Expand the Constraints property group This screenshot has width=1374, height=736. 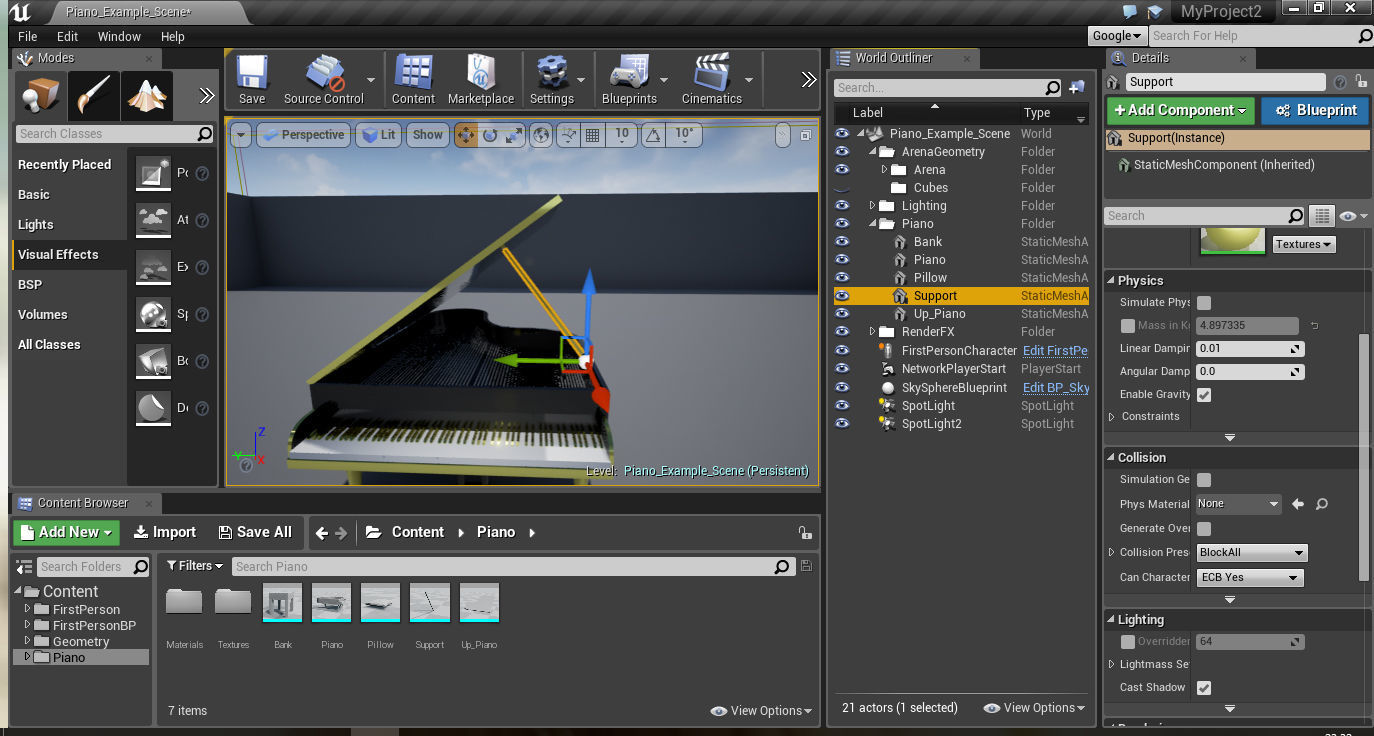pos(1112,417)
